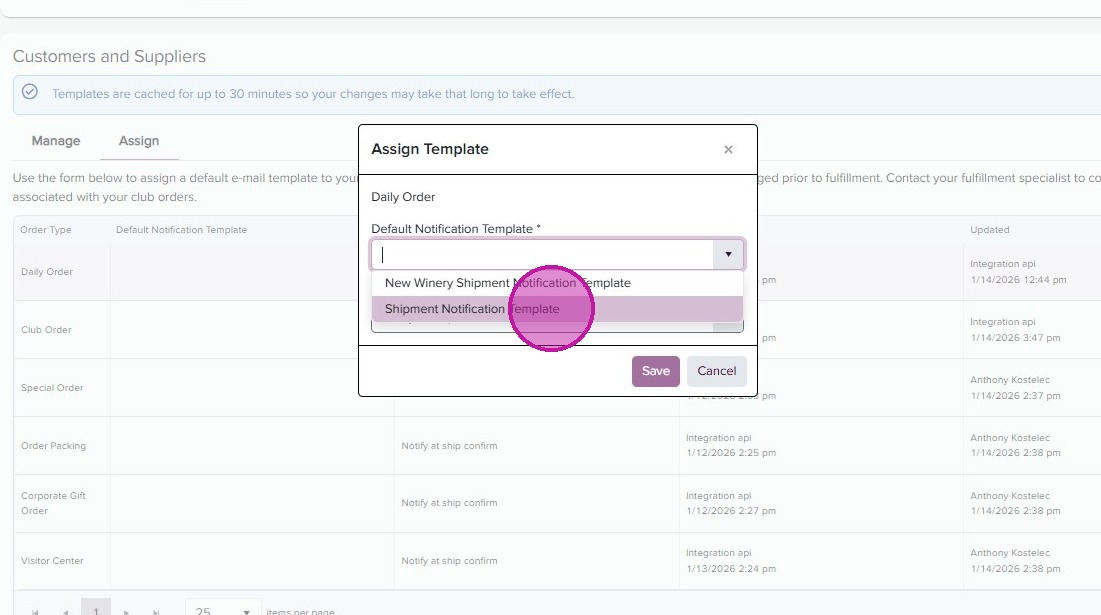Jump to last page of results

[155, 611]
